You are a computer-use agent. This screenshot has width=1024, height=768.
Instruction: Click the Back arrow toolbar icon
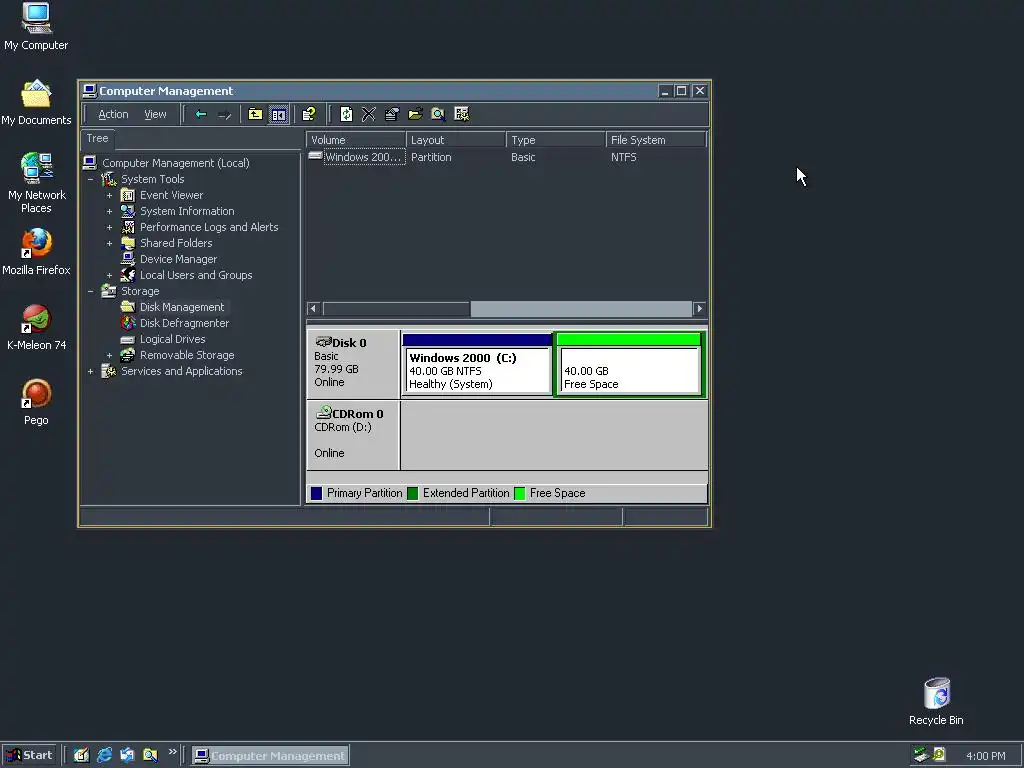(x=201, y=114)
